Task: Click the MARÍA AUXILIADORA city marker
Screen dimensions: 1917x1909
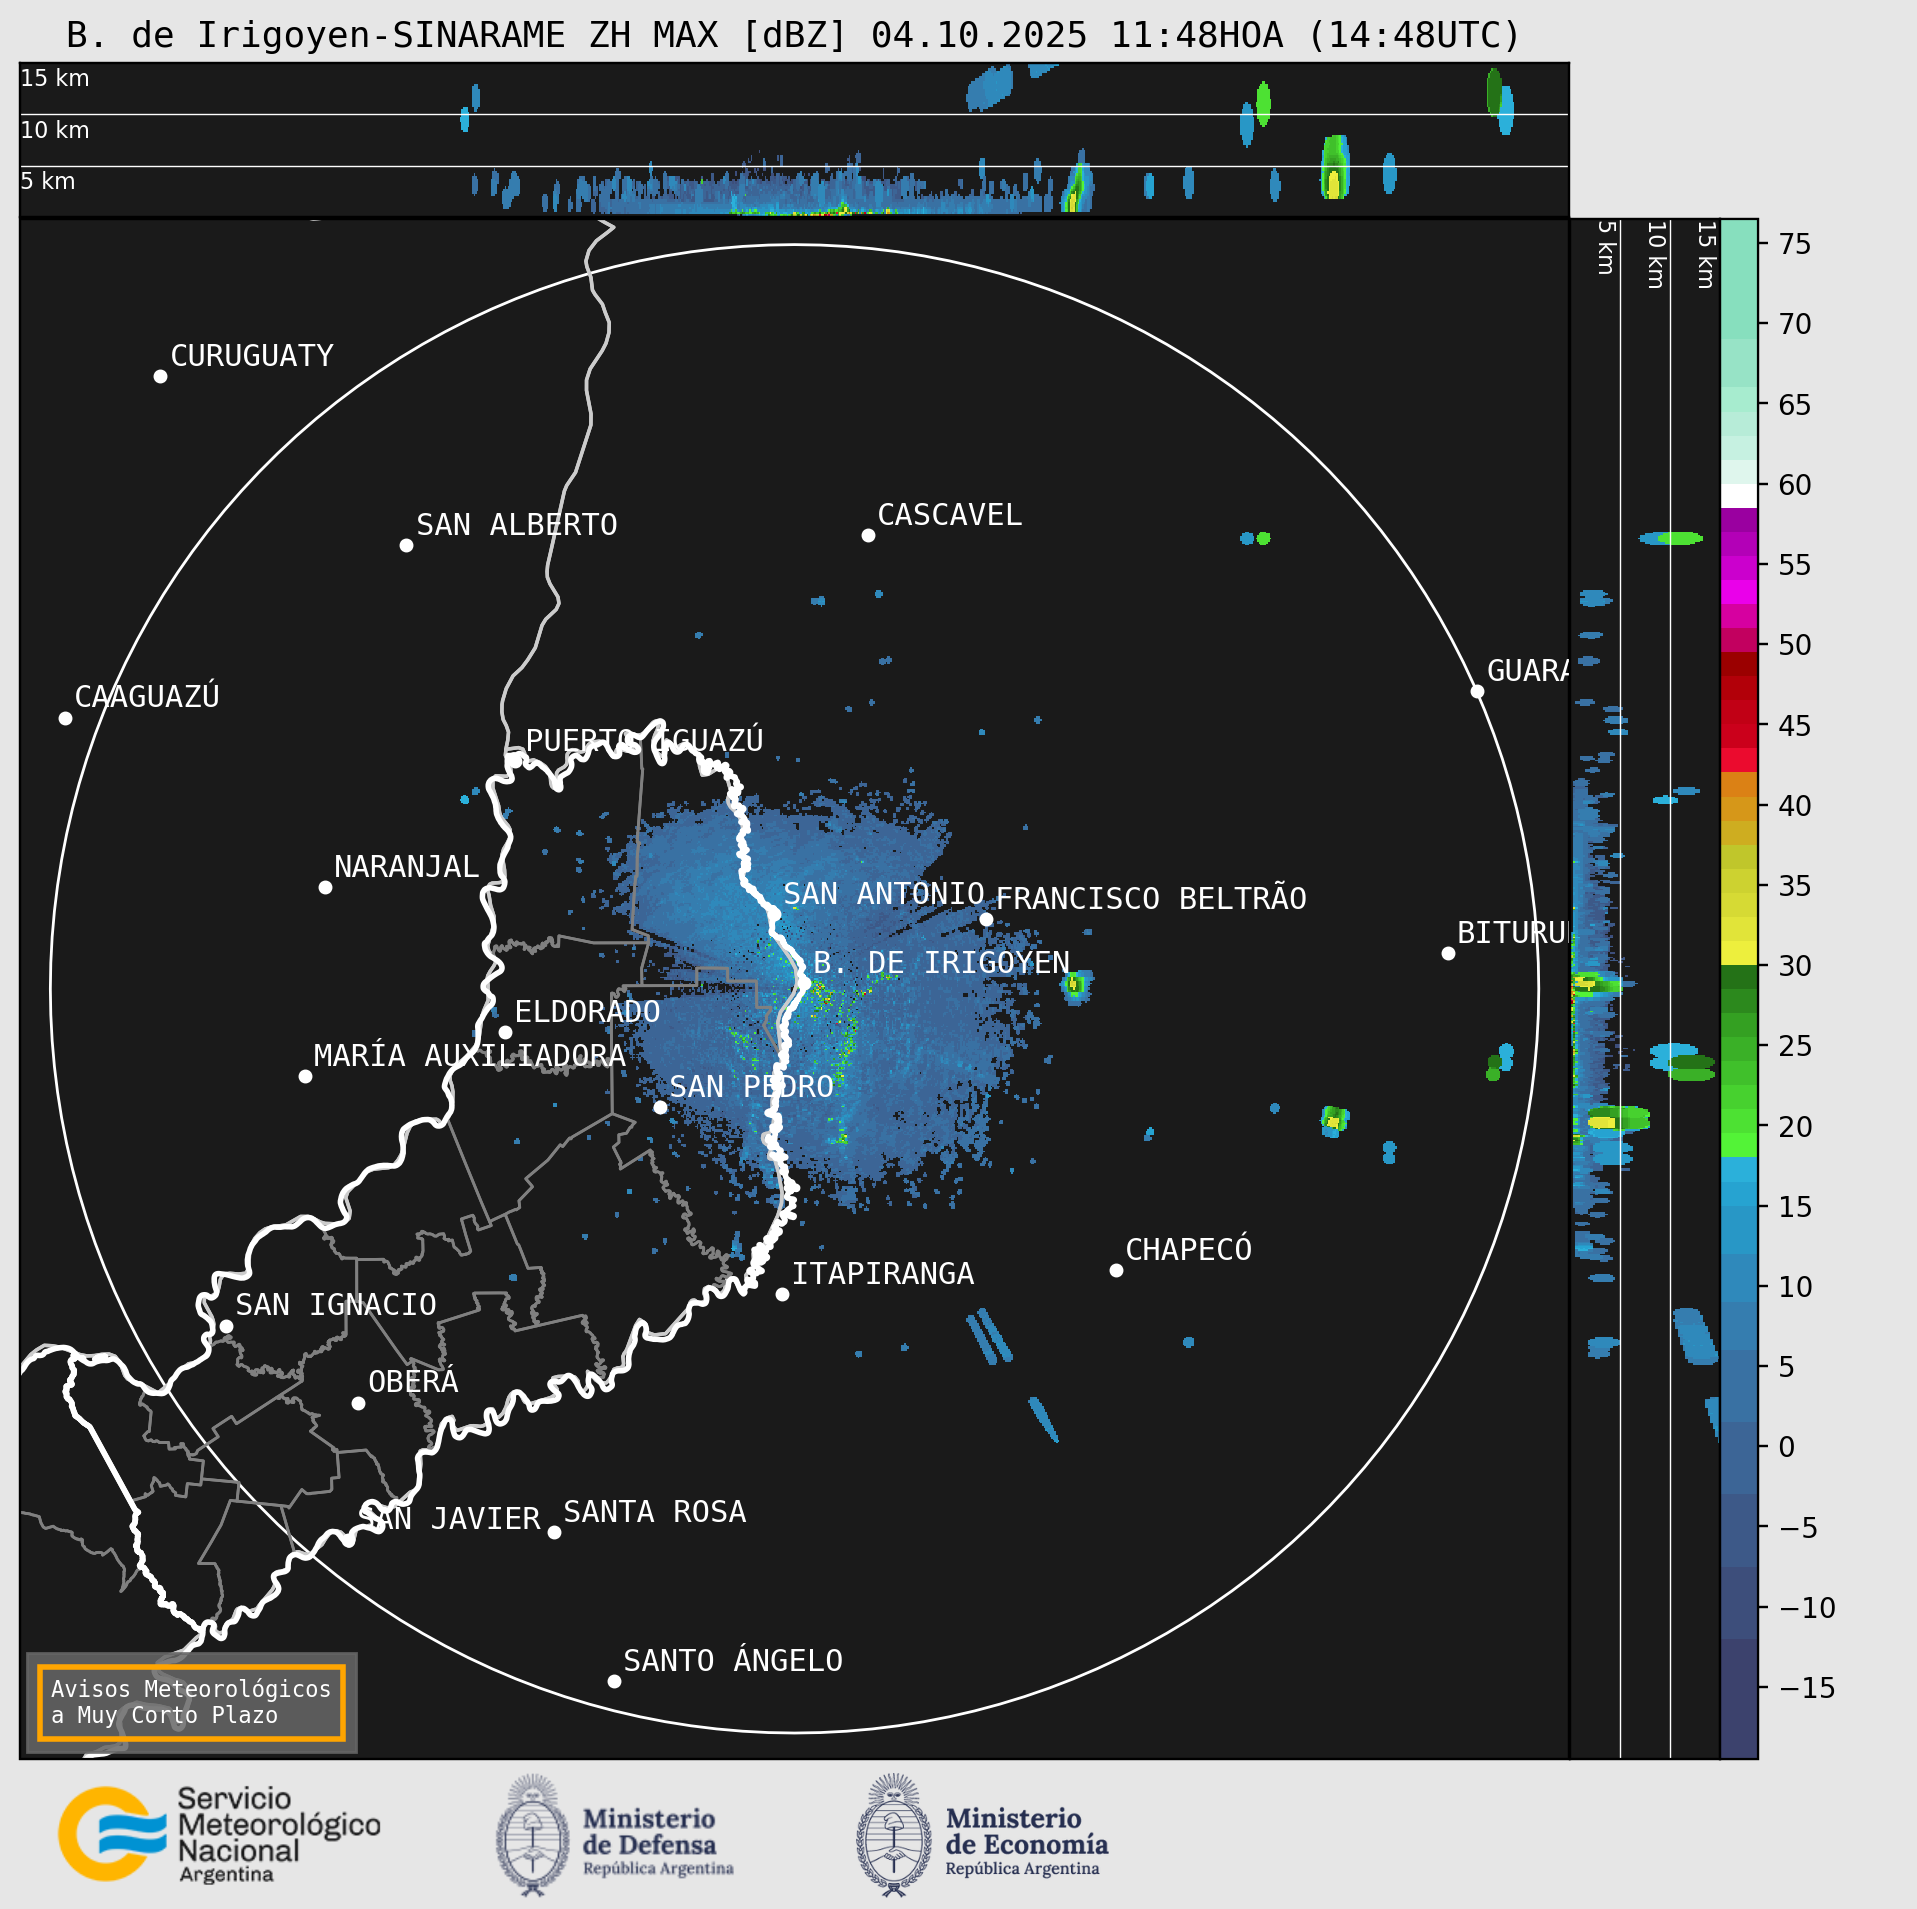Action: [x=305, y=1076]
